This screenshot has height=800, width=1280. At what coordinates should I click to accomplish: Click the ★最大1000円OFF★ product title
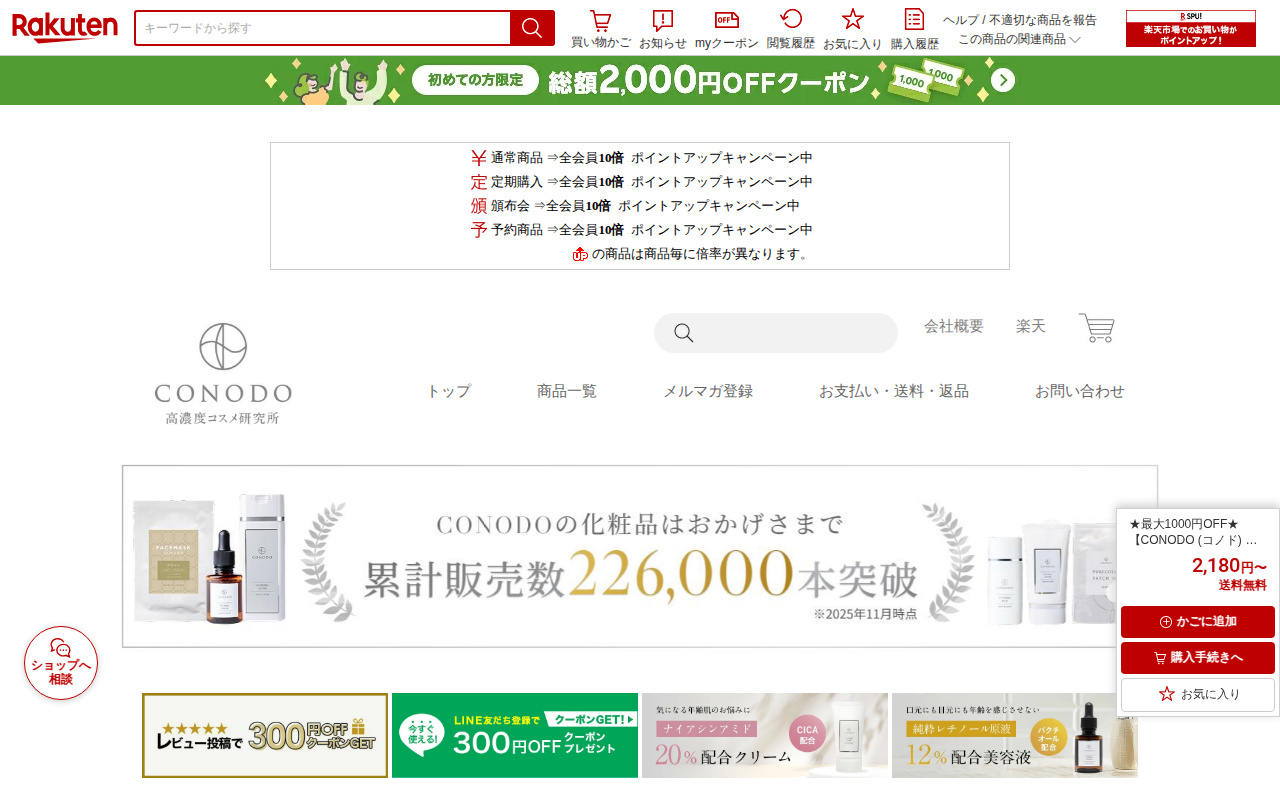[x=1193, y=532]
